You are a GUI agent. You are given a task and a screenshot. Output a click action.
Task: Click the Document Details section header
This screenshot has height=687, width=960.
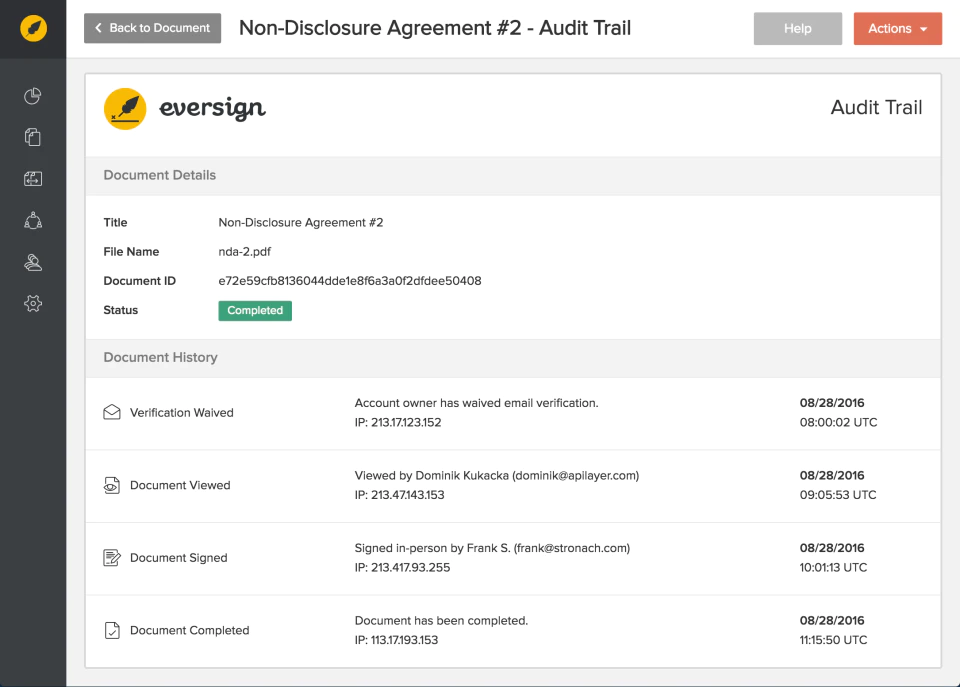[160, 175]
